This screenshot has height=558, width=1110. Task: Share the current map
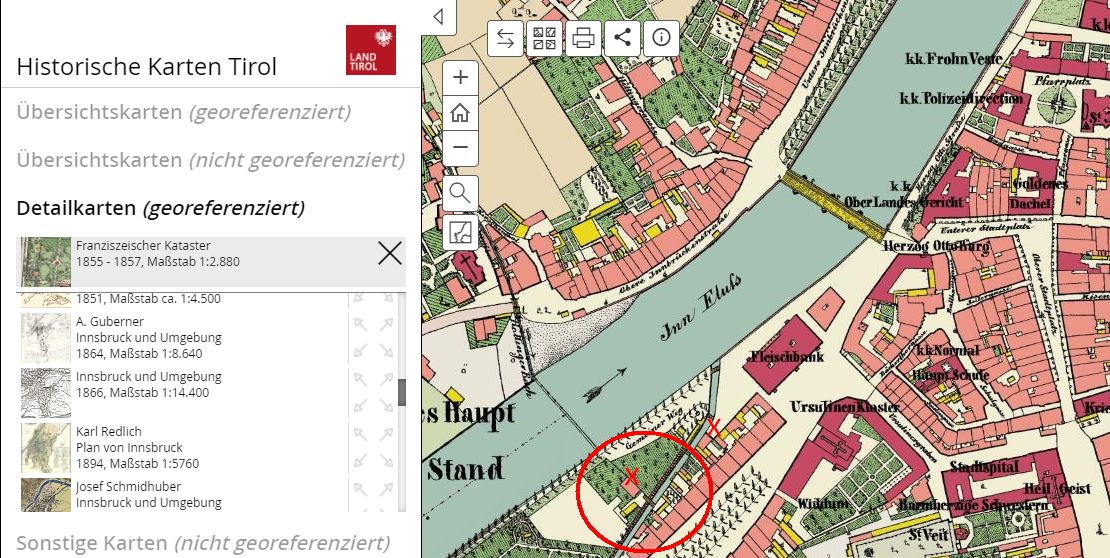pos(622,38)
